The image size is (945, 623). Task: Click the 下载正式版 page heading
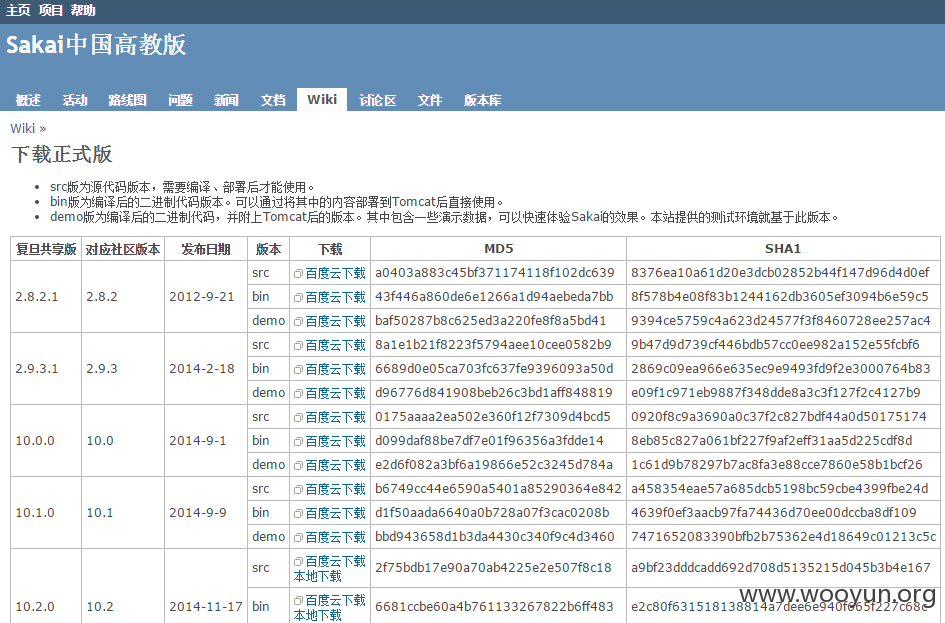point(62,154)
